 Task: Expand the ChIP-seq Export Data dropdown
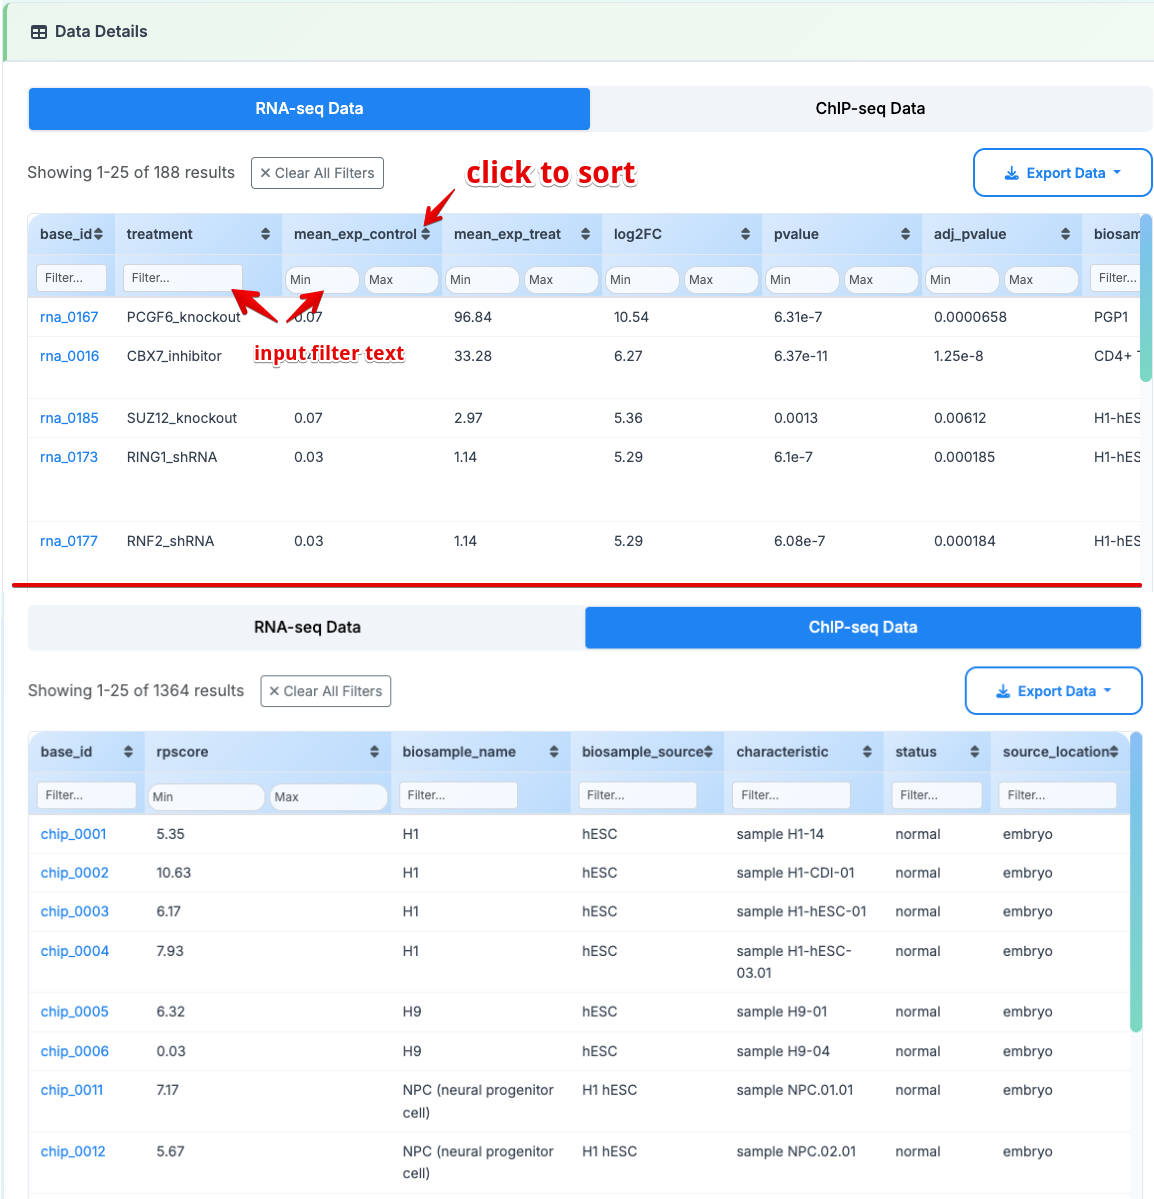click(x=1053, y=690)
